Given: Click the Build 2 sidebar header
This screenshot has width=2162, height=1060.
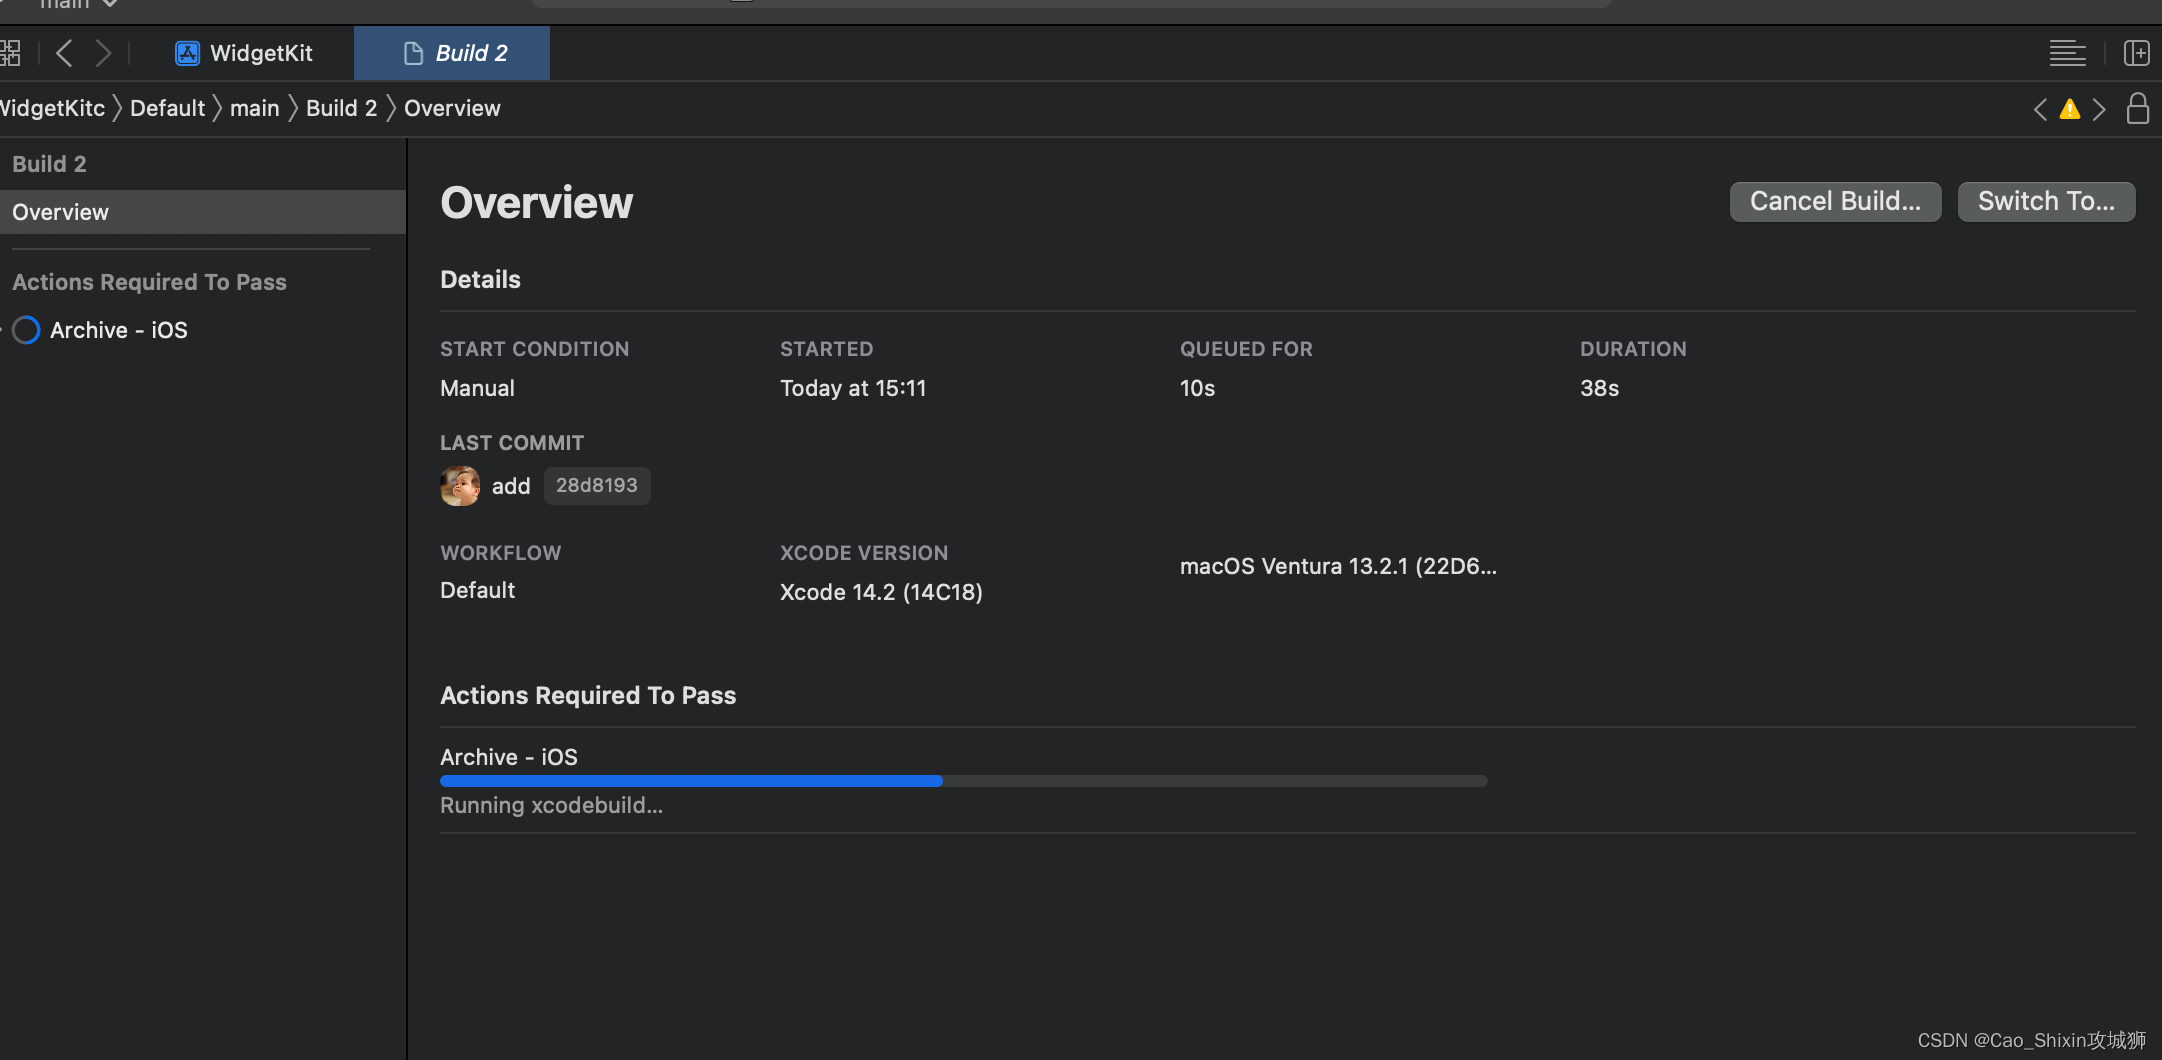Looking at the screenshot, I should [49, 164].
